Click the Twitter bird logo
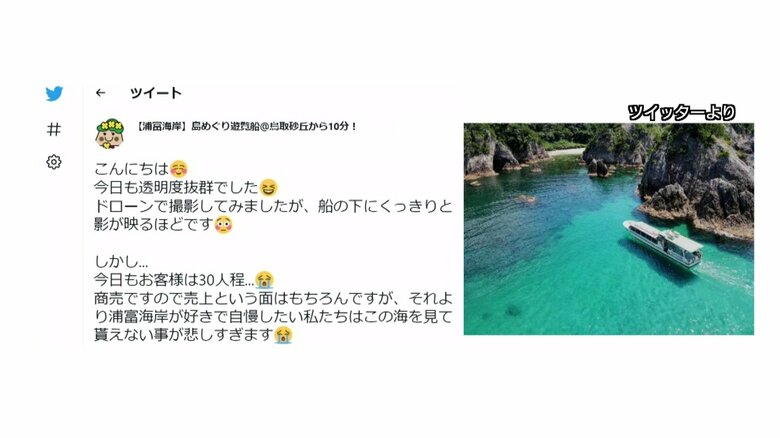Image resolution: width=780 pixels, height=438 pixels. 54,94
